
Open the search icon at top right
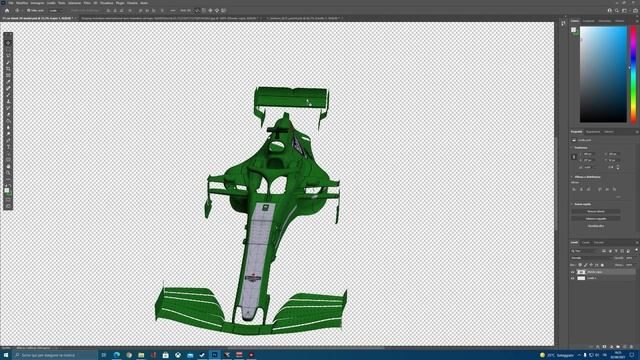coord(617,11)
